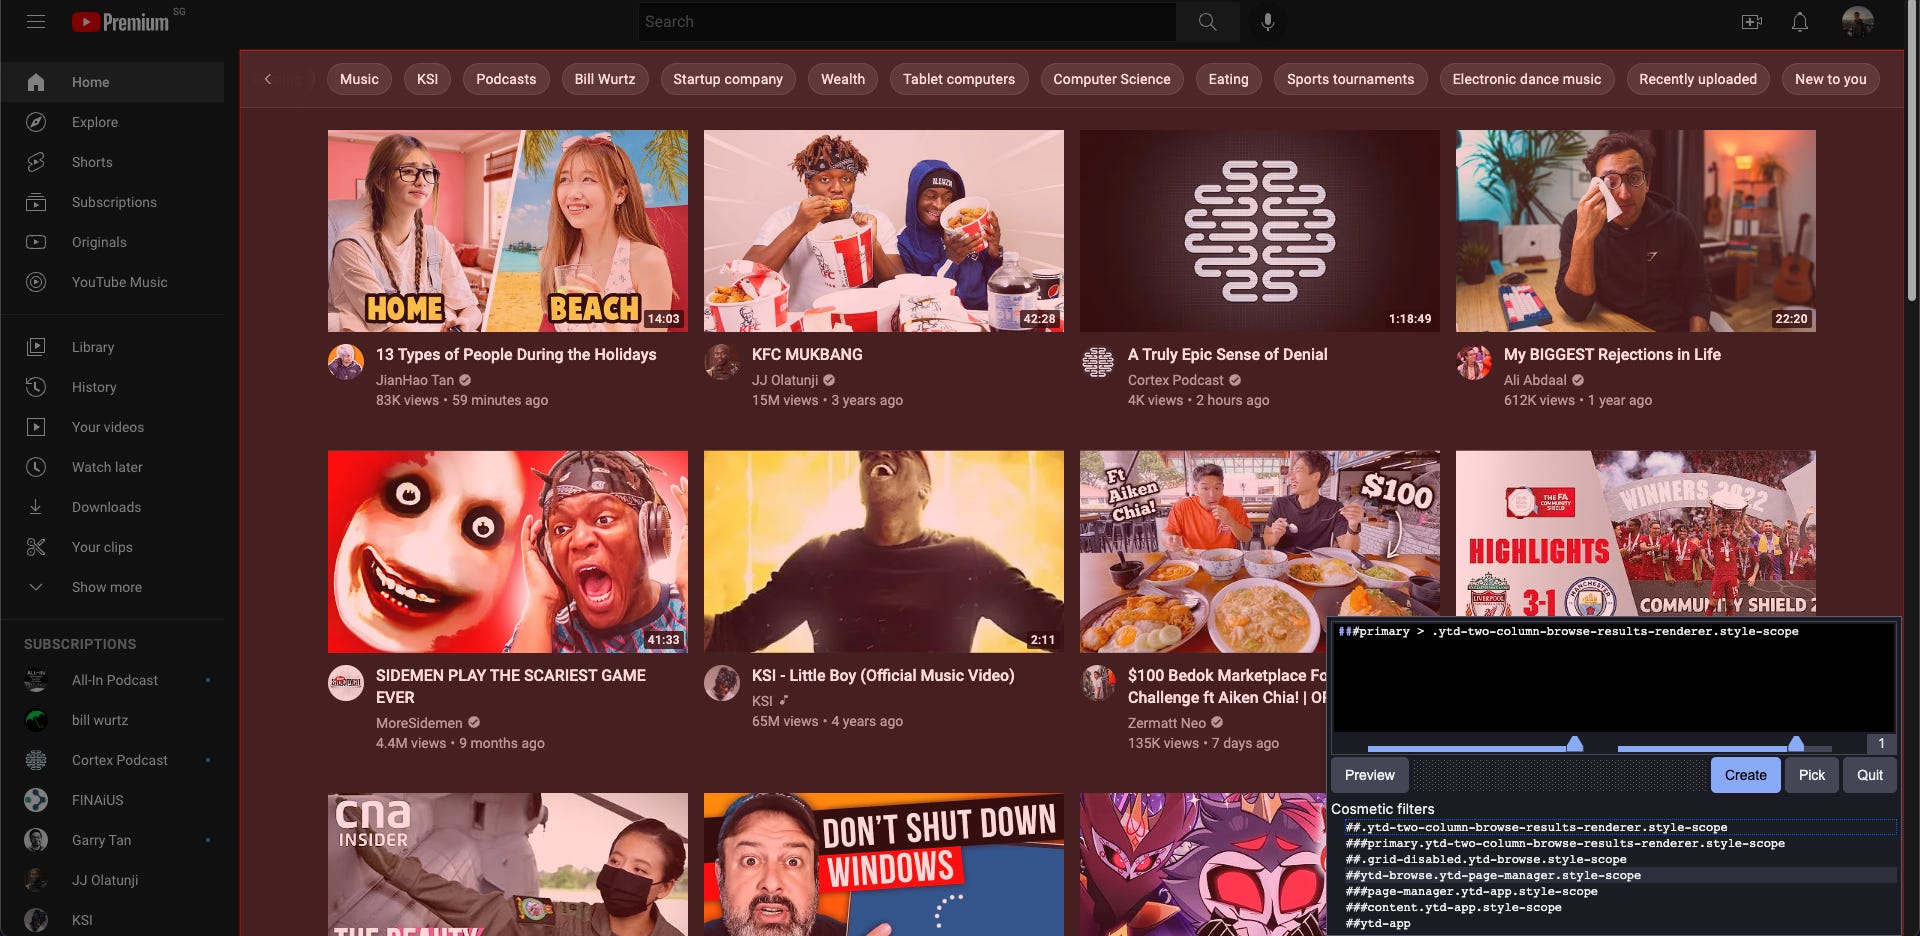Click the Create filter button

tap(1745, 775)
